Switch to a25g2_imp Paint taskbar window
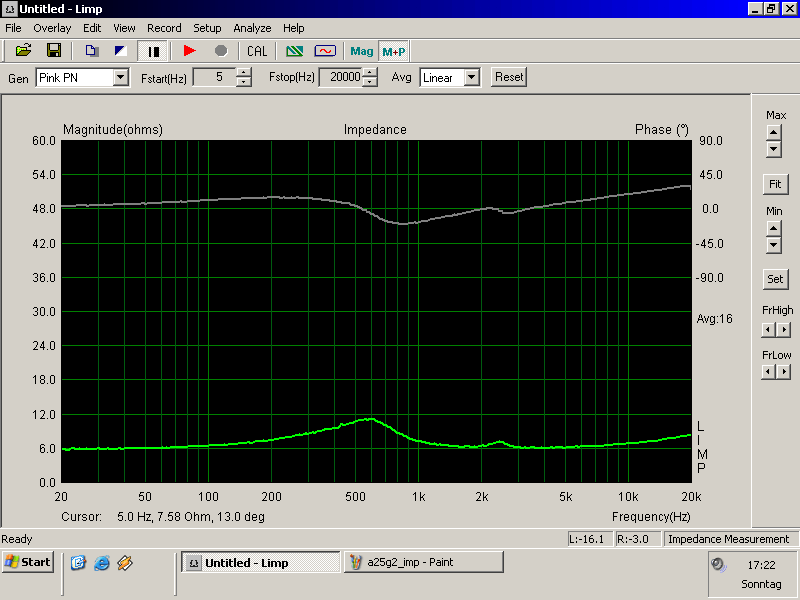The image size is (800, 600). pos(423,562)
